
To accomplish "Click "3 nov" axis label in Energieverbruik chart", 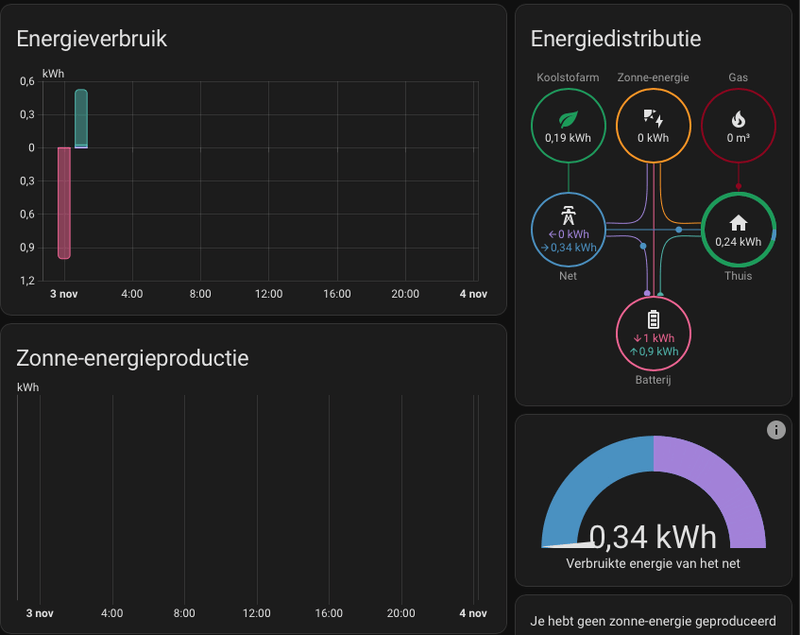I will (64, 294).
